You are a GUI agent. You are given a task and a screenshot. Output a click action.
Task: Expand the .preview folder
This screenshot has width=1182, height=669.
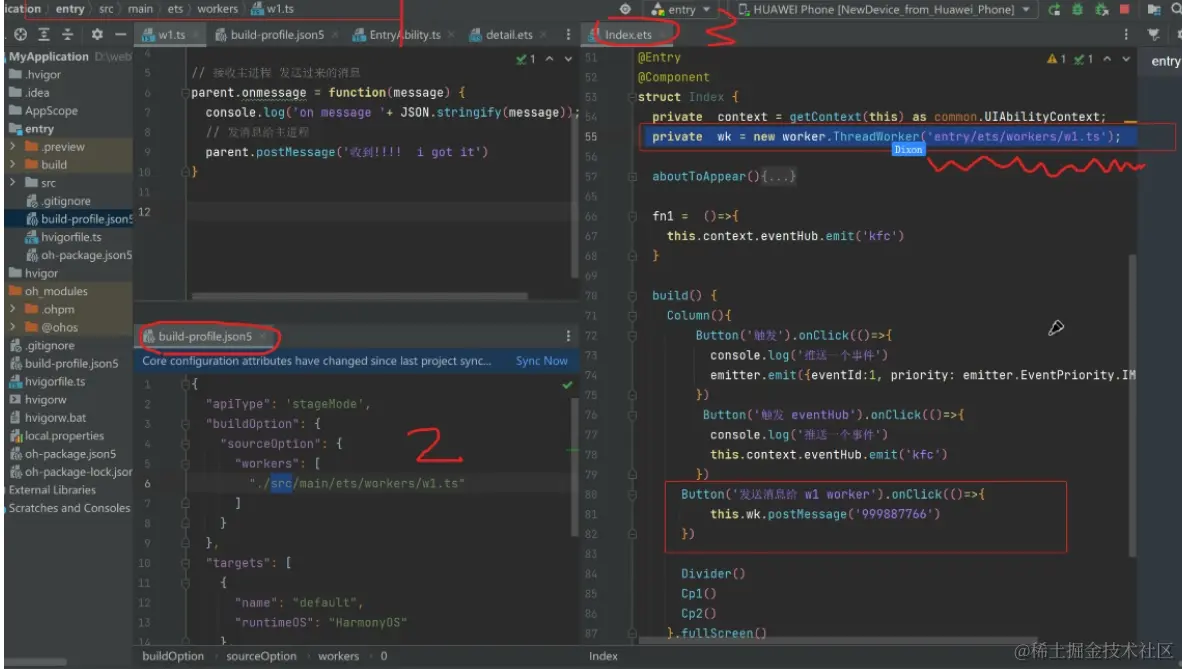(x=13, y=146)
